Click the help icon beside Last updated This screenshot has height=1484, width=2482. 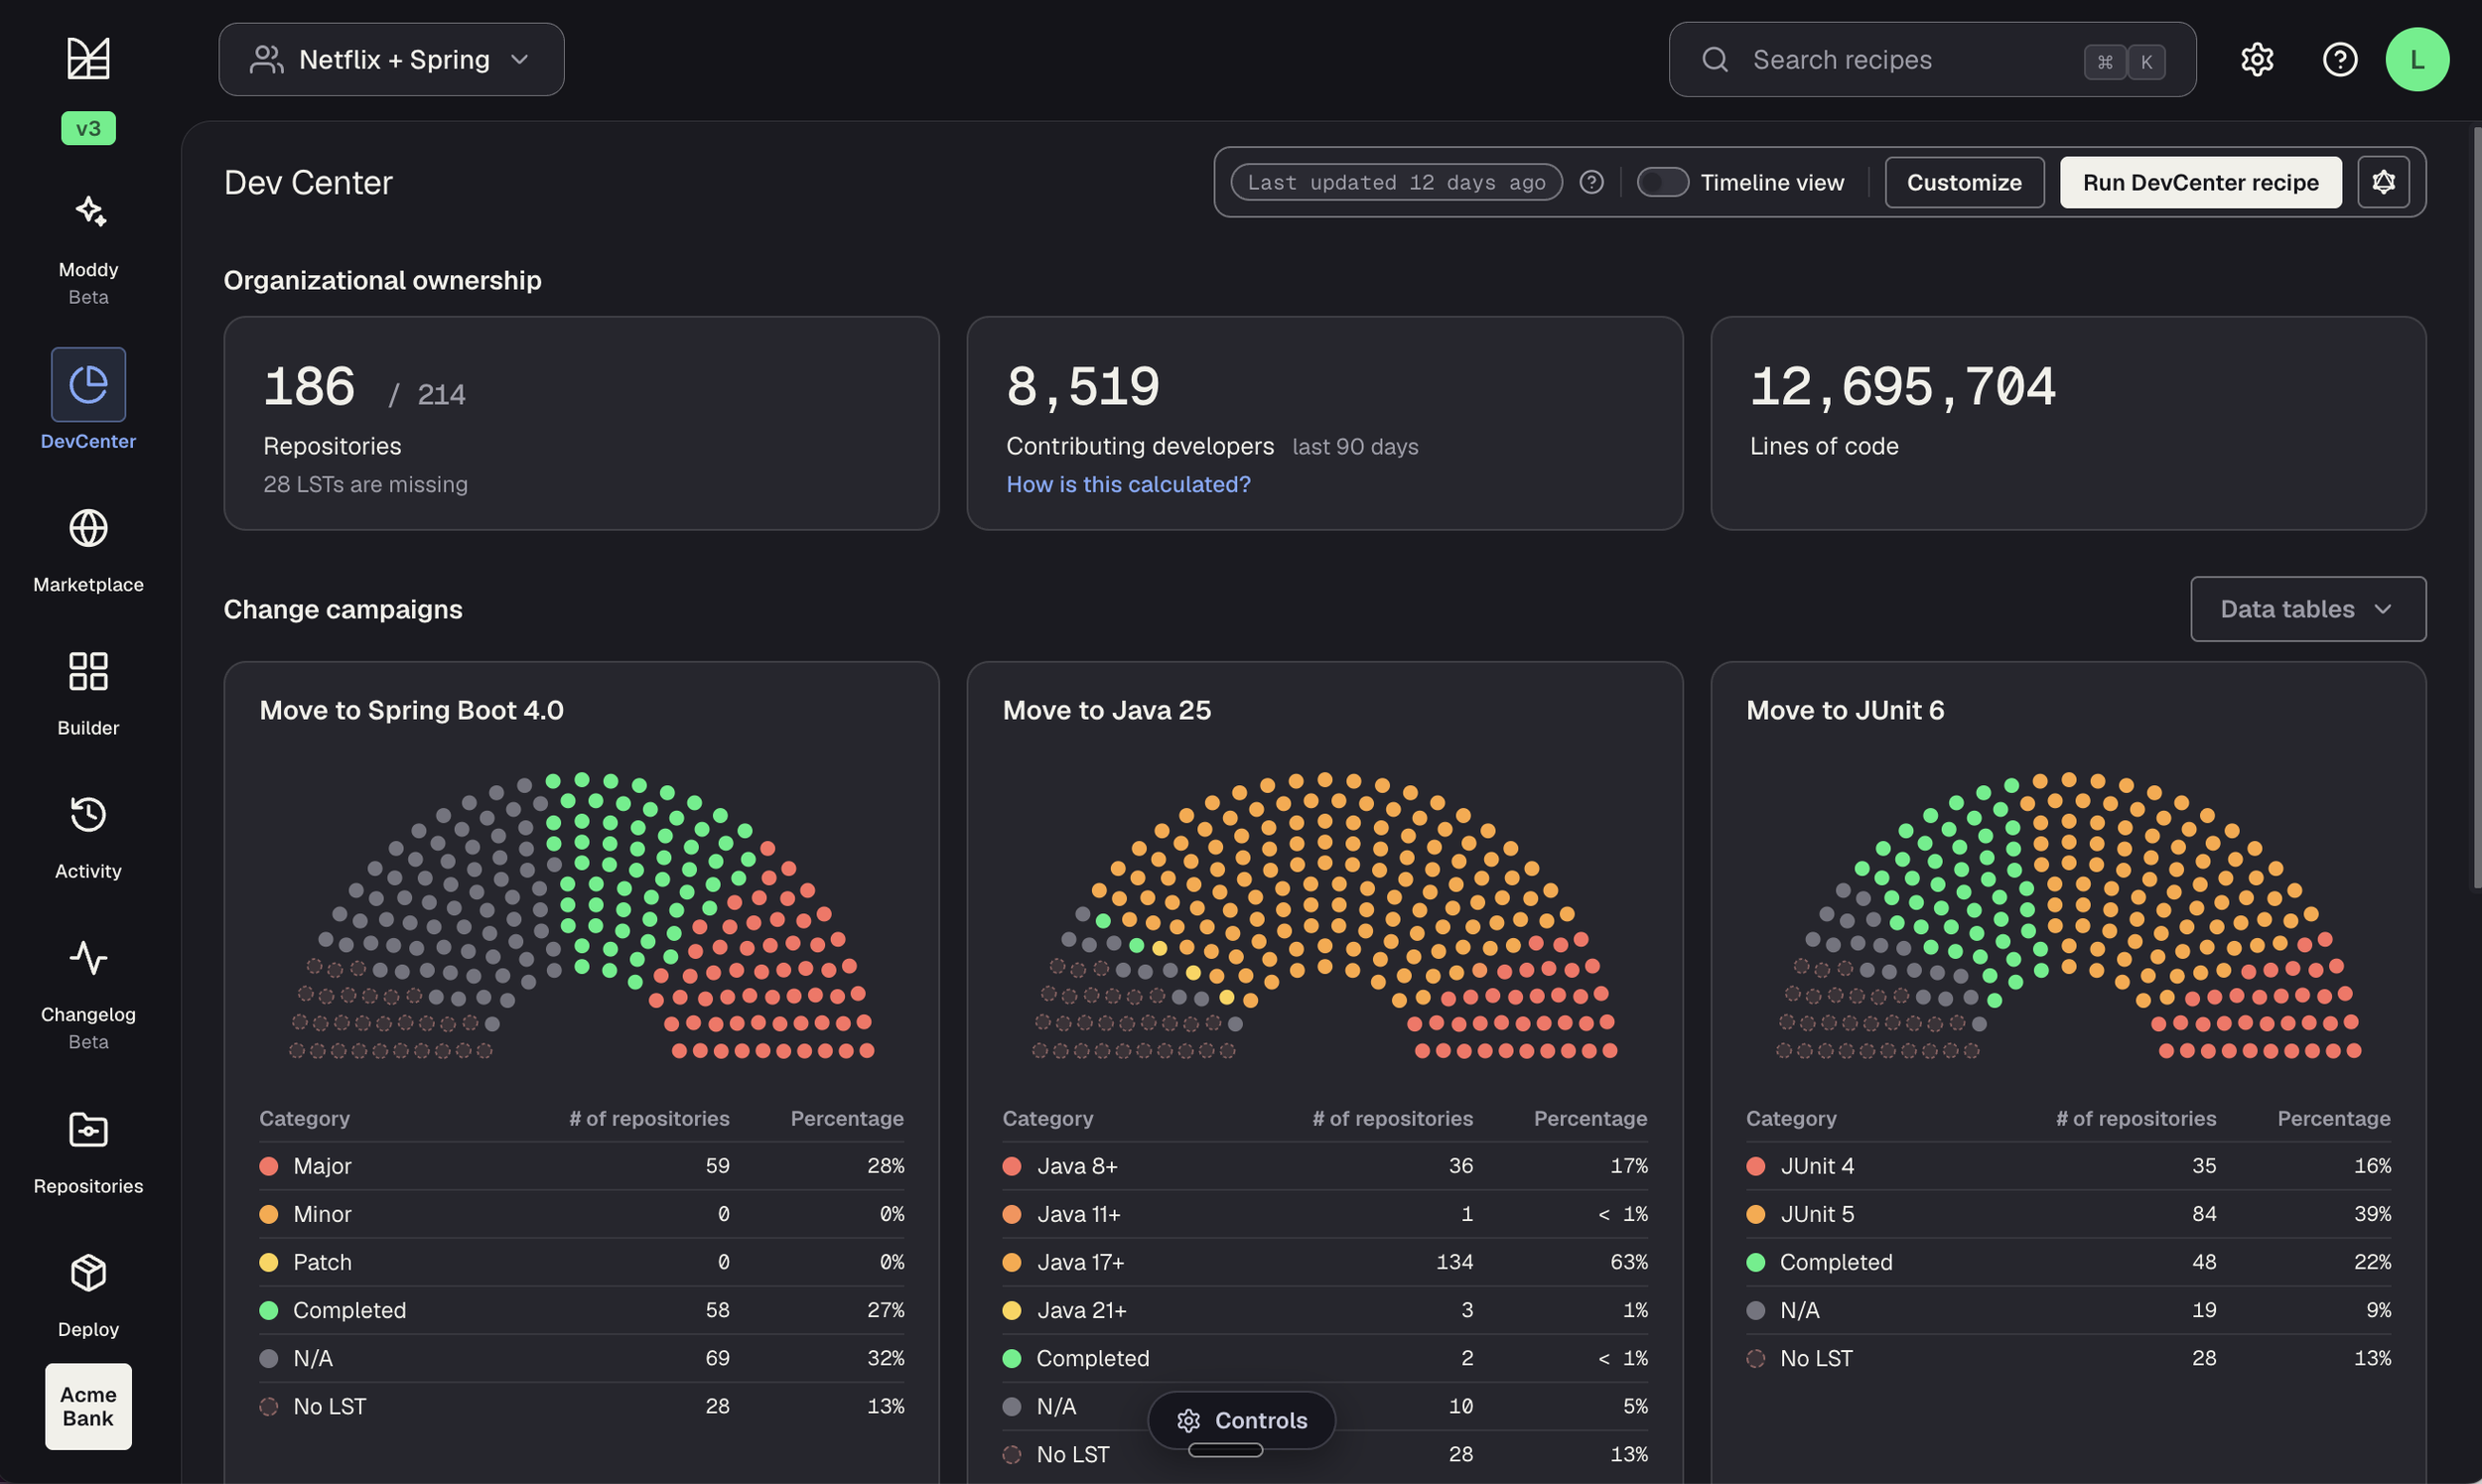pyautogui.click(x=1591, y=182)
